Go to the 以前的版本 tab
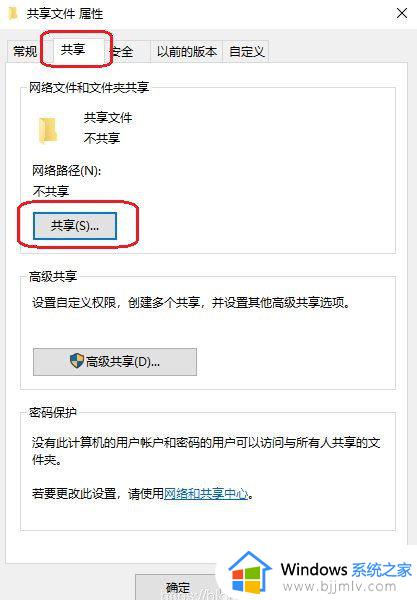This screenshot has width=417, height=600. (187, 51)
